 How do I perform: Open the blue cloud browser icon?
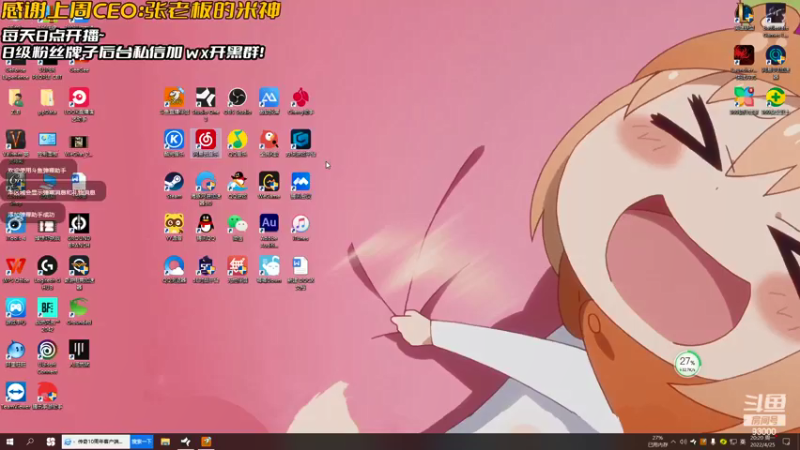point(174,266)
